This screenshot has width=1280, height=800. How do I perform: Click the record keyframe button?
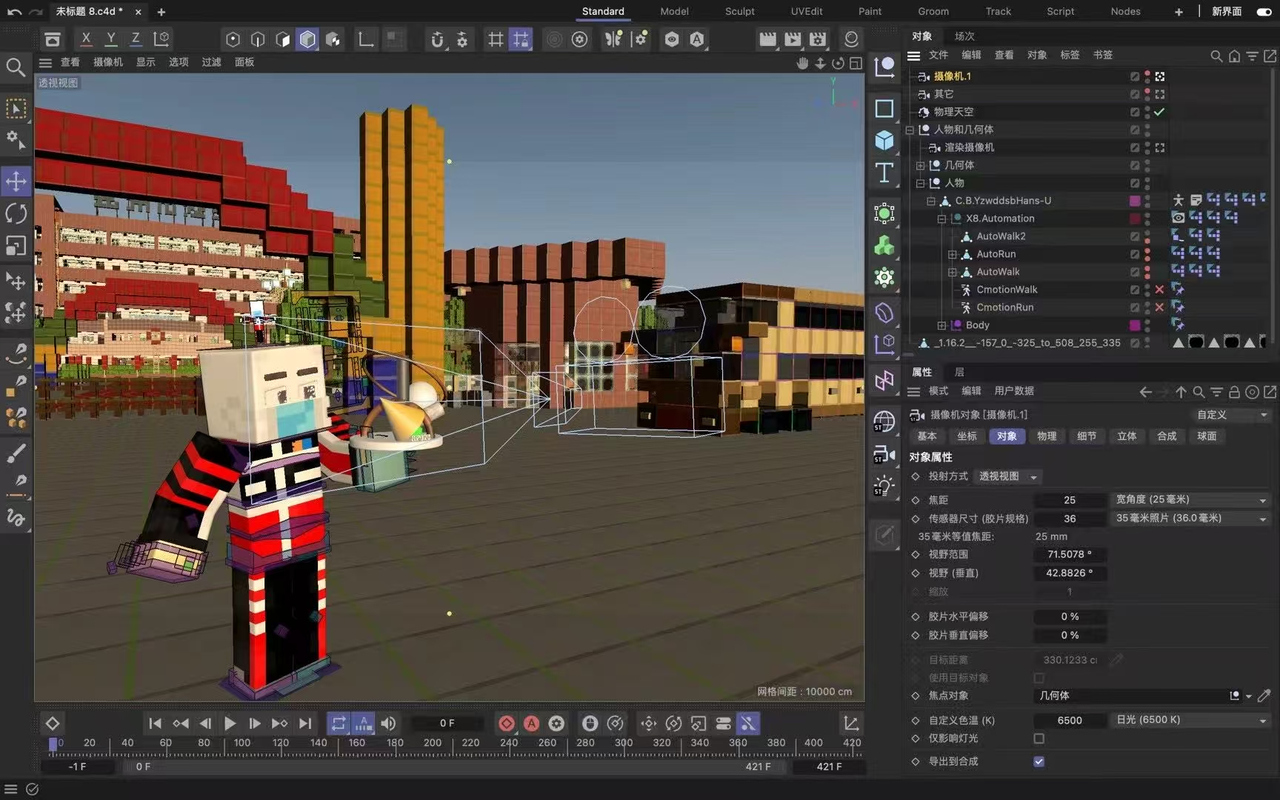[x=507, y=723]
